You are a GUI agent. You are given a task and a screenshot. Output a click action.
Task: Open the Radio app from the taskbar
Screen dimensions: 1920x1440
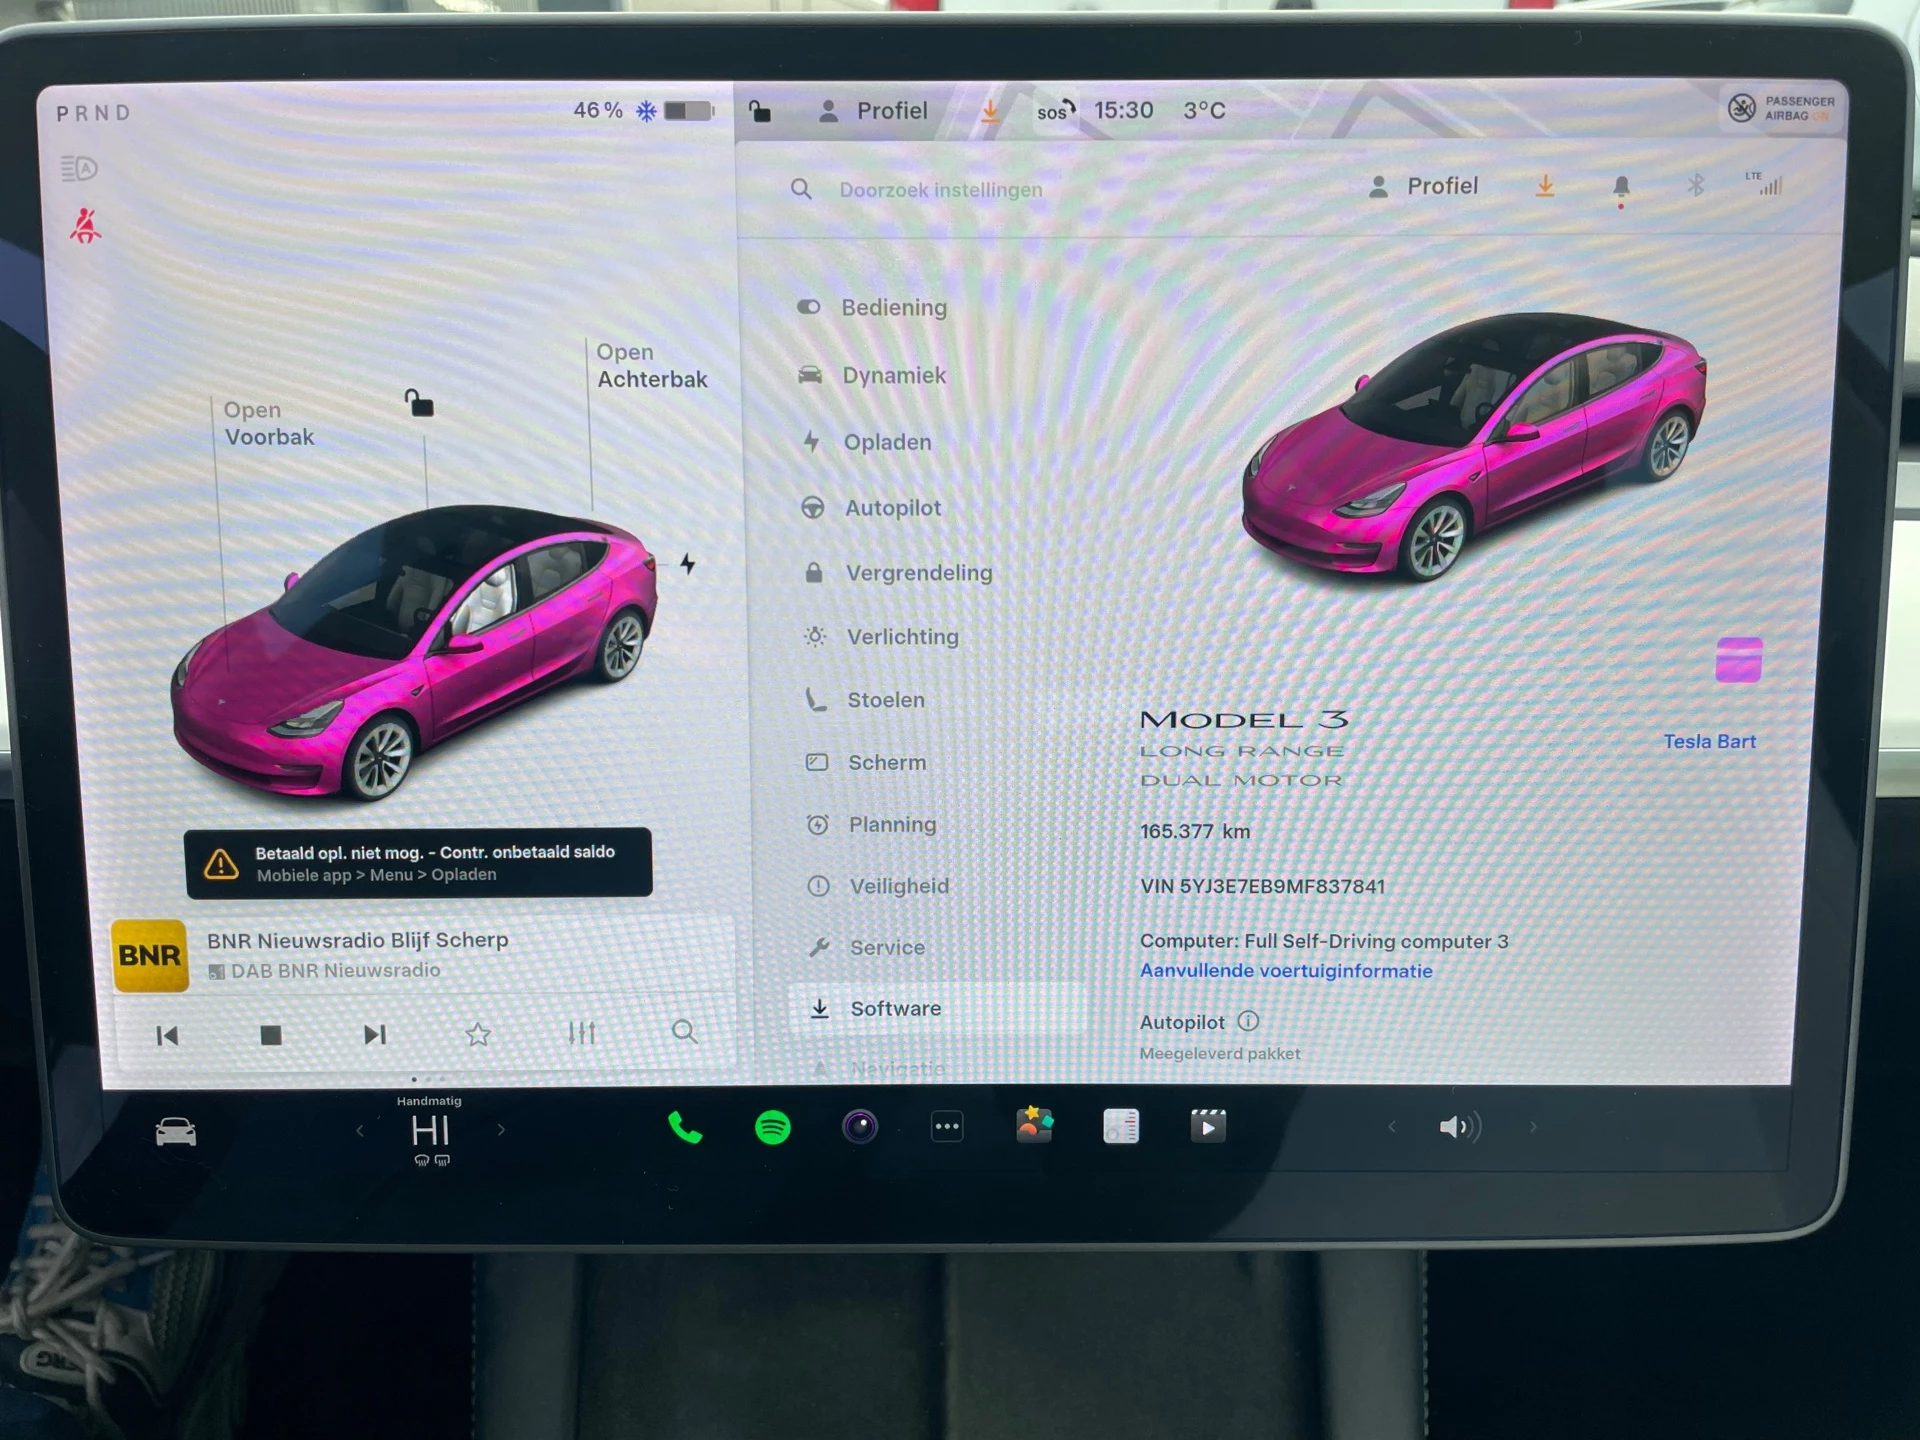[1120, 1126]
